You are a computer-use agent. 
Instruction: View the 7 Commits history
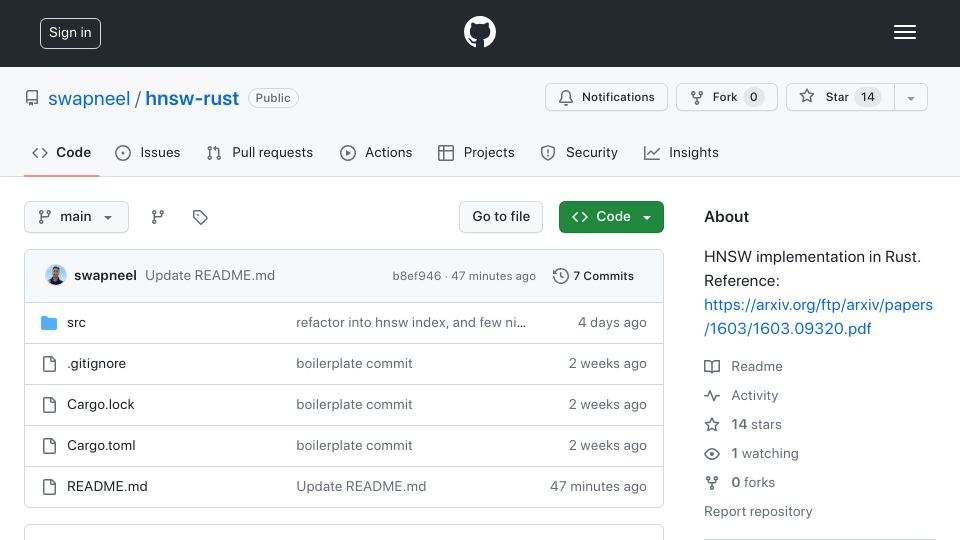593,276
